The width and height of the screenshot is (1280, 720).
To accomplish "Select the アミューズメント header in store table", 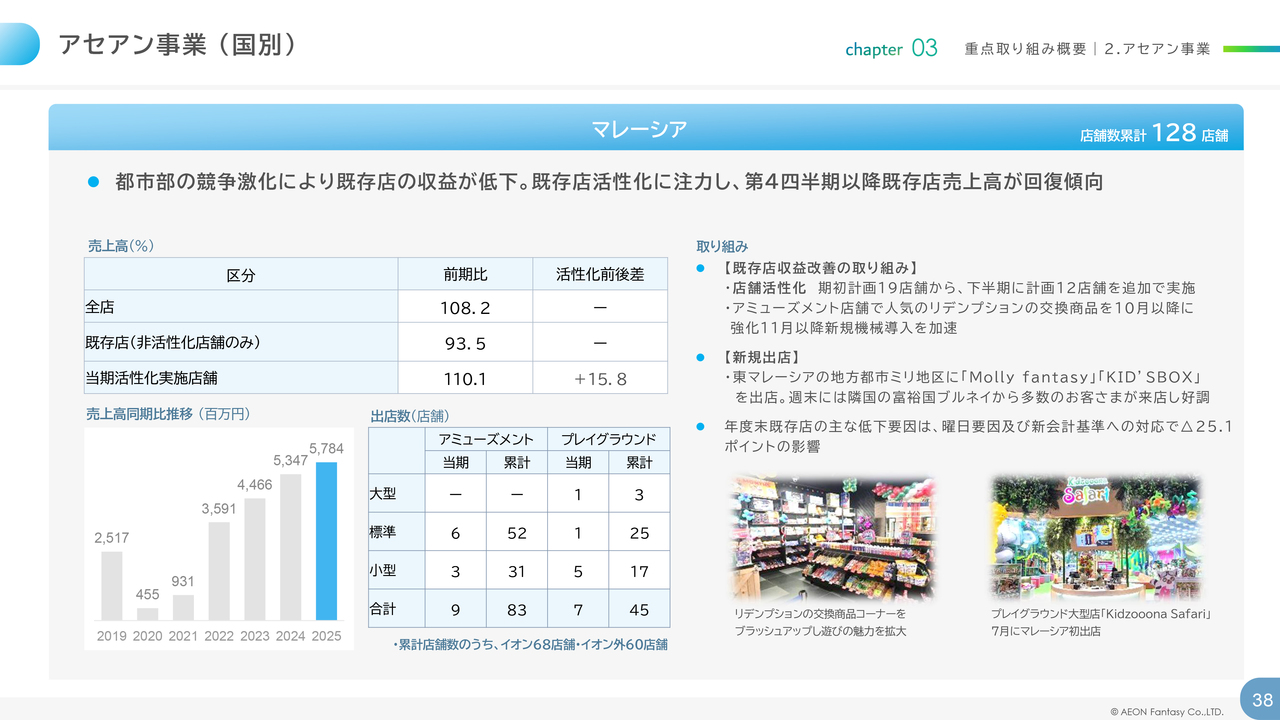I will 486,439.
